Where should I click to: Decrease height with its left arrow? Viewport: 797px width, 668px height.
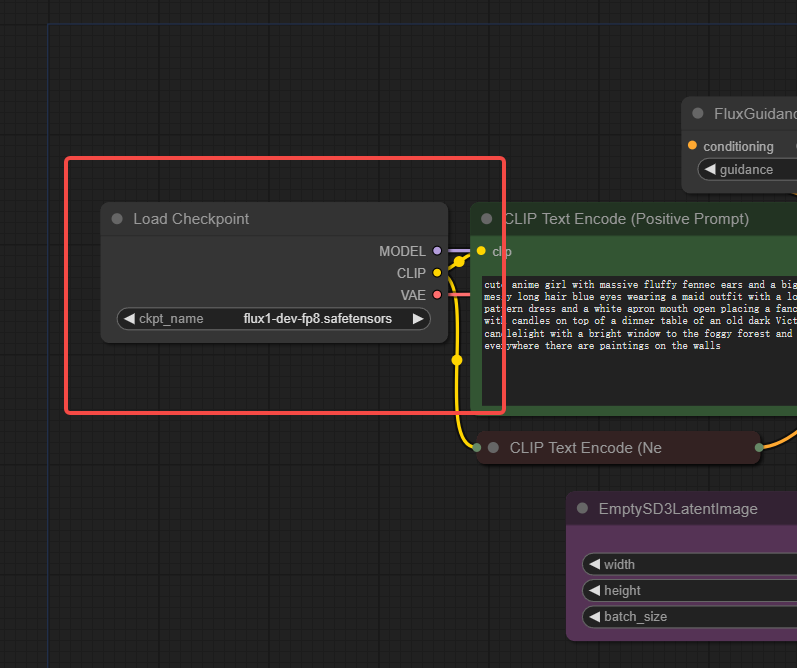point(594,590)
